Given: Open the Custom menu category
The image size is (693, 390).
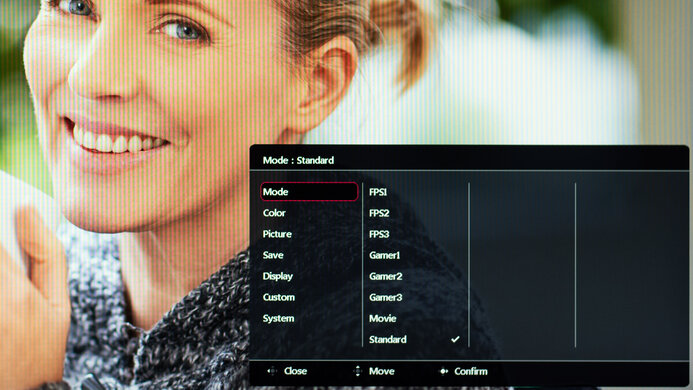Looking at the screenshot, I should pyautogui.click(x=278, y=297).
